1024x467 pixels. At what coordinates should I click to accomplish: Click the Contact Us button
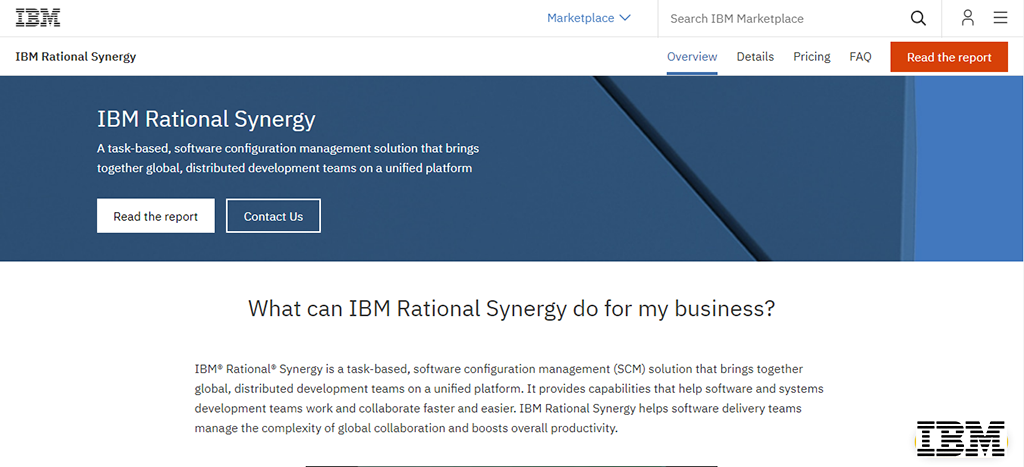click(x=273, y=216)
